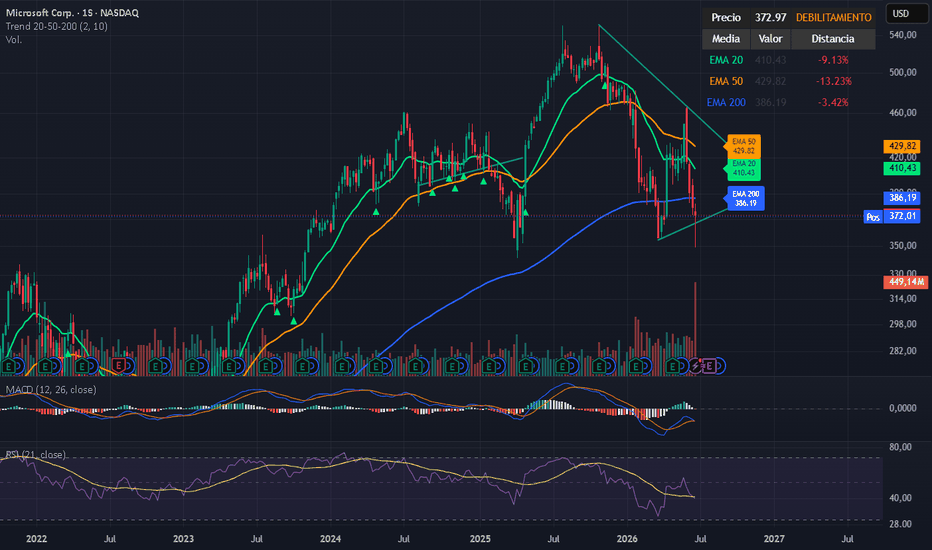The width and height of the screenshot is (932, 550).
Task: Click the 372,01 current price label
Action: point(902,216)
